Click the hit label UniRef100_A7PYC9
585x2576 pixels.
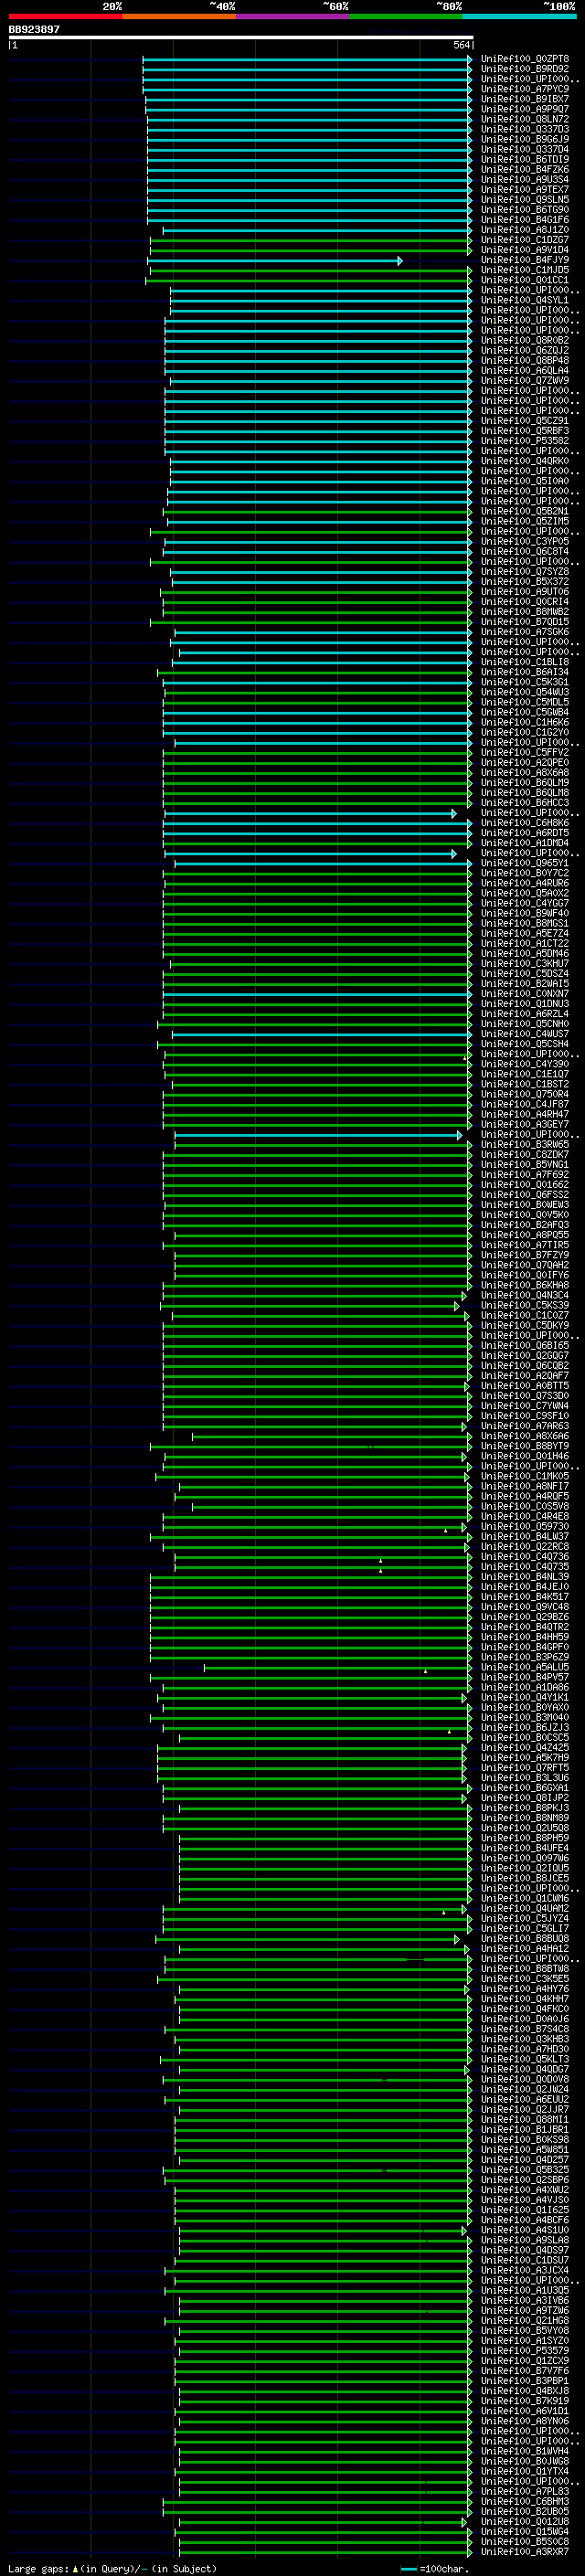(x=525, y=89)
